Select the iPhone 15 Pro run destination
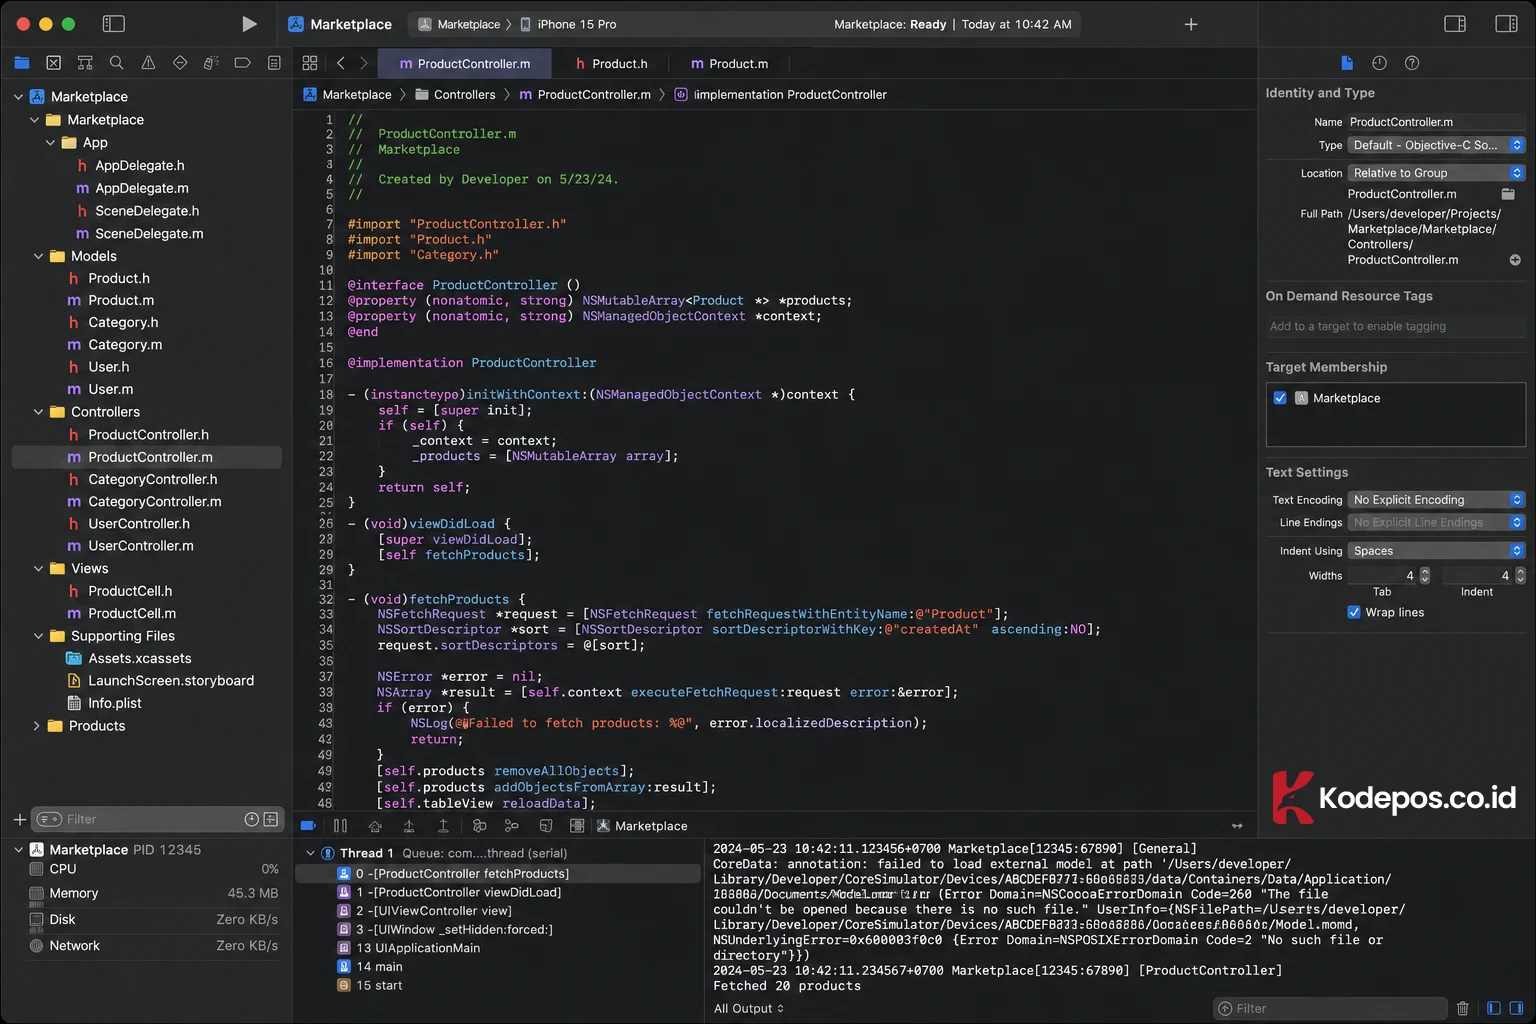The height and width of the screenshot is (1024, 1536). (567, 24)
